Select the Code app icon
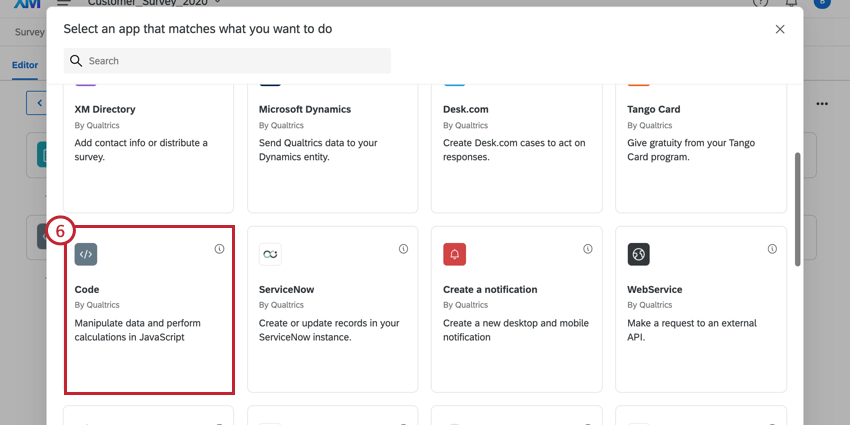The height and width of the screenshot is (425, 850). click(86, 254)
